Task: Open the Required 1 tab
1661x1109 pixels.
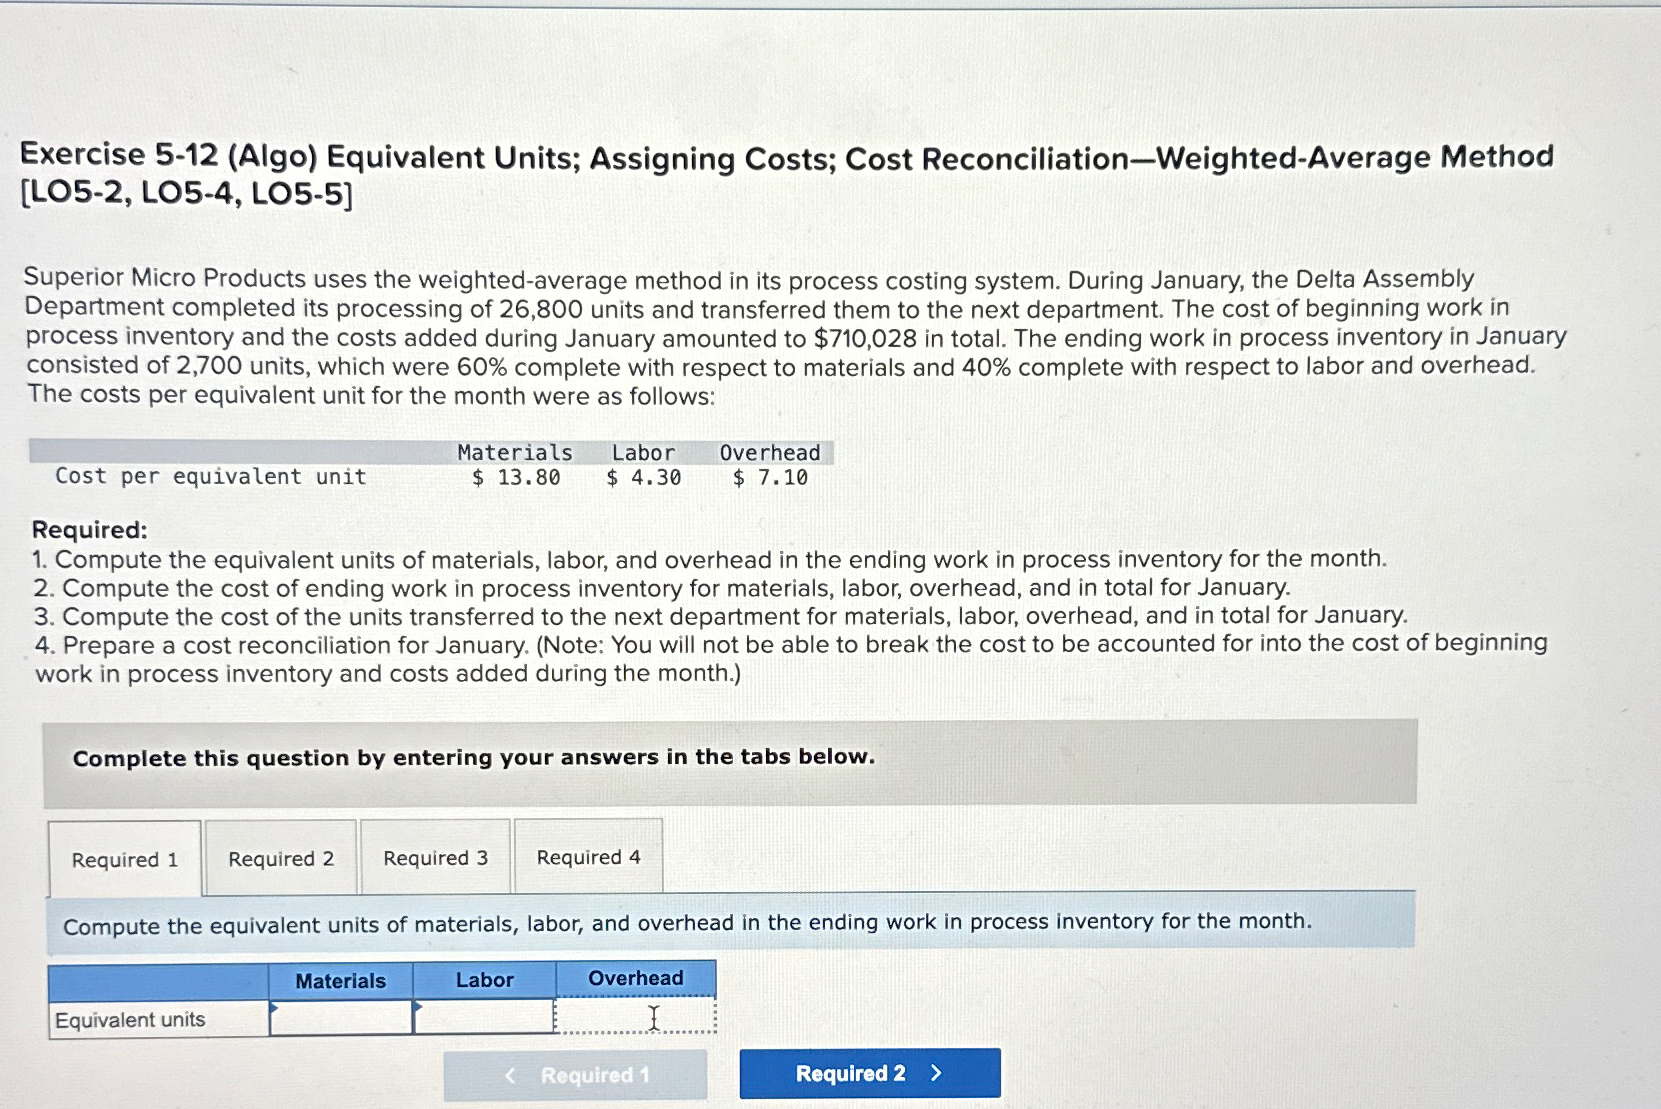Action: click(x=125, y=859)
